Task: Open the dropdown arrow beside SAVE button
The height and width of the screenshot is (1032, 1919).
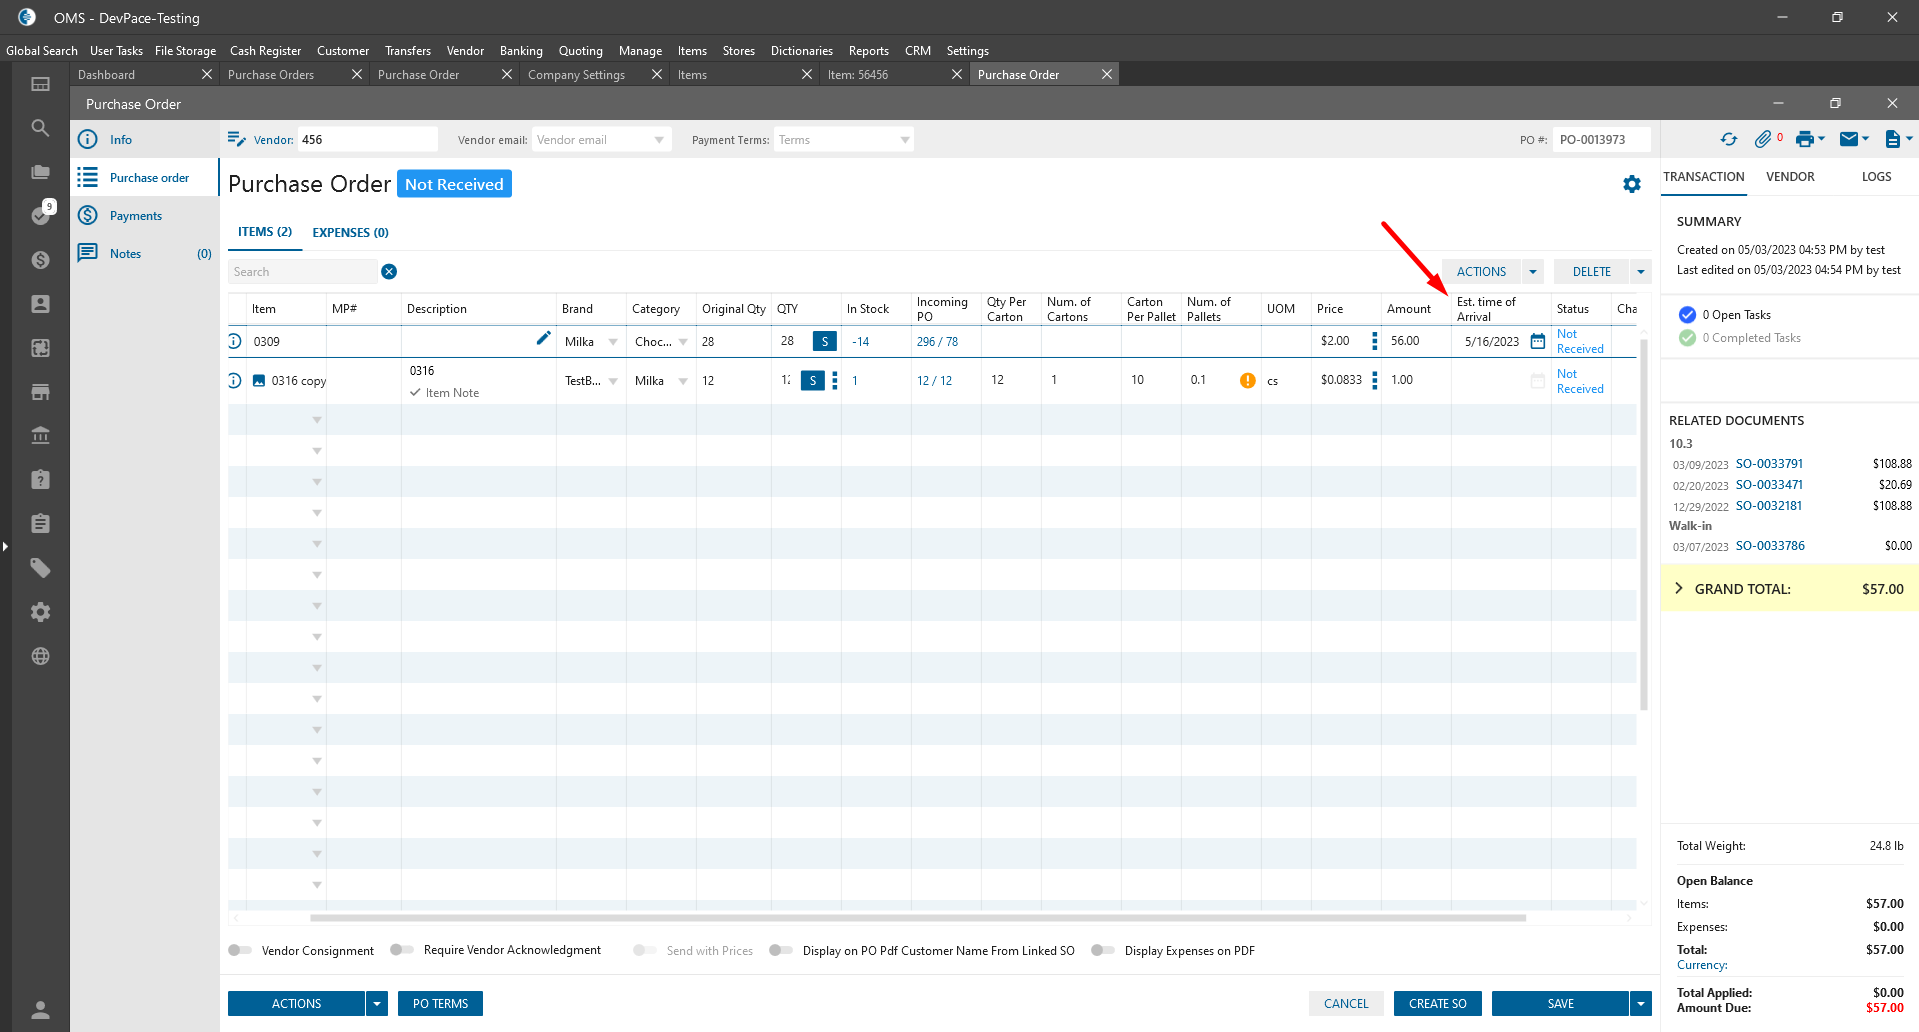Action: click(1641, 1004)
